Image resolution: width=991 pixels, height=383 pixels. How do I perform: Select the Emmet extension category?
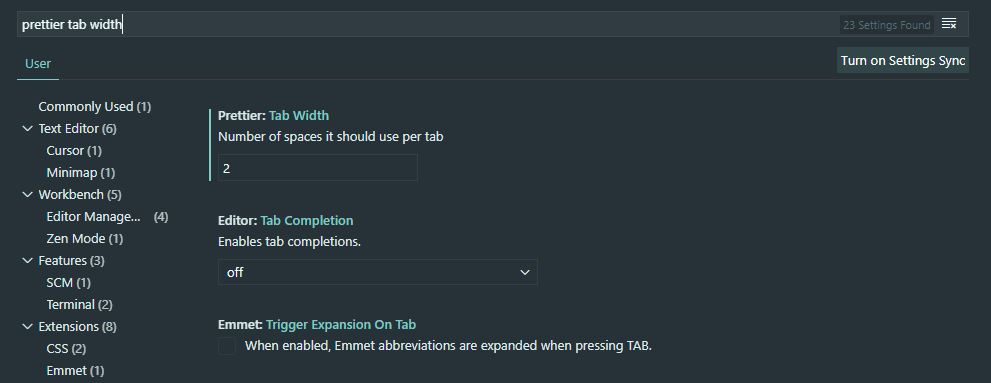[x=75, y=370]
